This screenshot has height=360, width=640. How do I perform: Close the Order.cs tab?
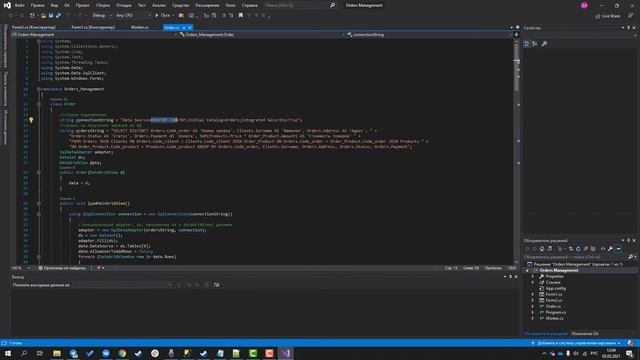pos(190,27)
